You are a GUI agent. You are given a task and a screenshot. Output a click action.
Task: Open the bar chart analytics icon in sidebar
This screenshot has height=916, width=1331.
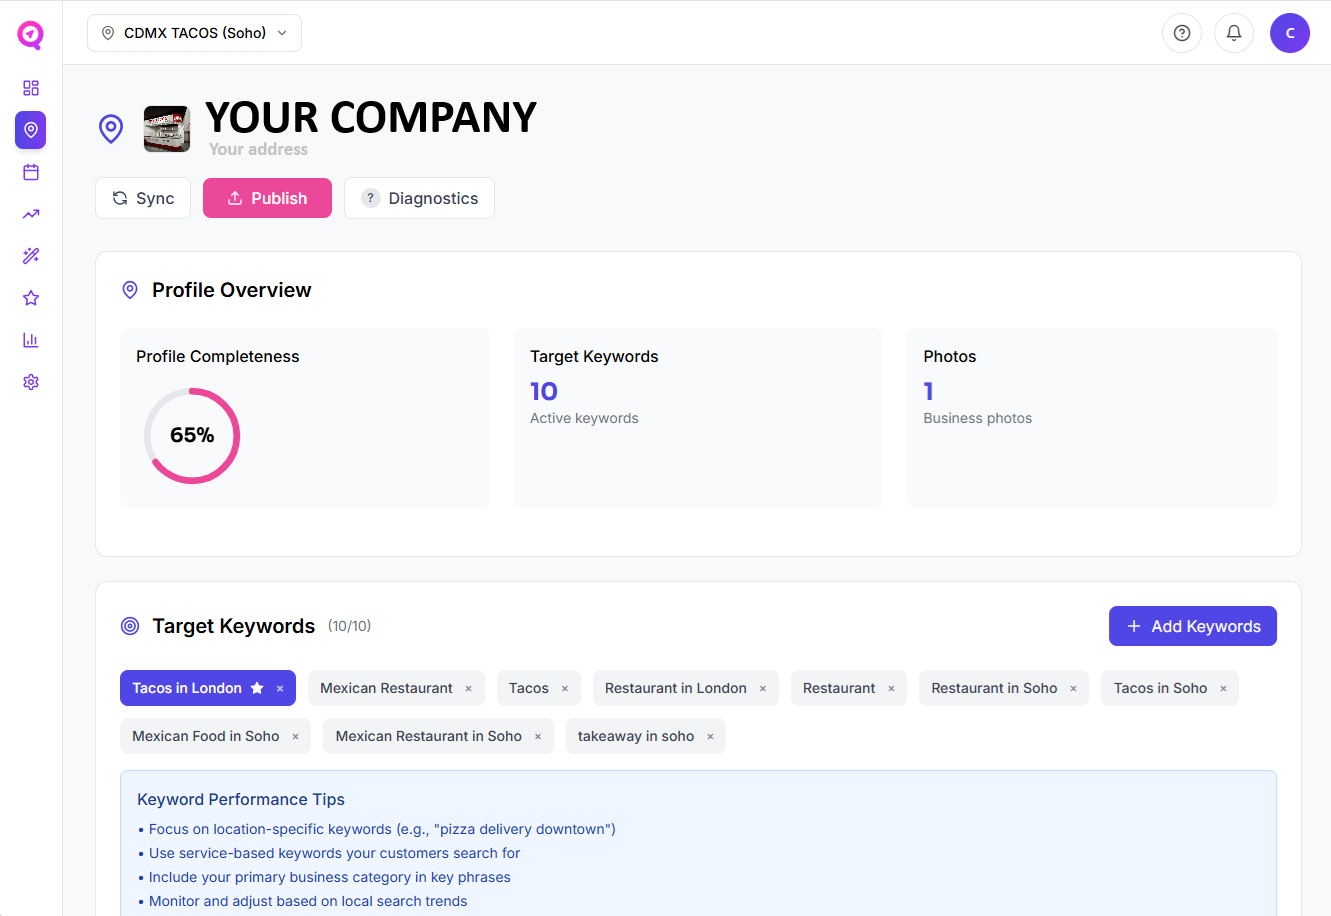coord(30,339)
